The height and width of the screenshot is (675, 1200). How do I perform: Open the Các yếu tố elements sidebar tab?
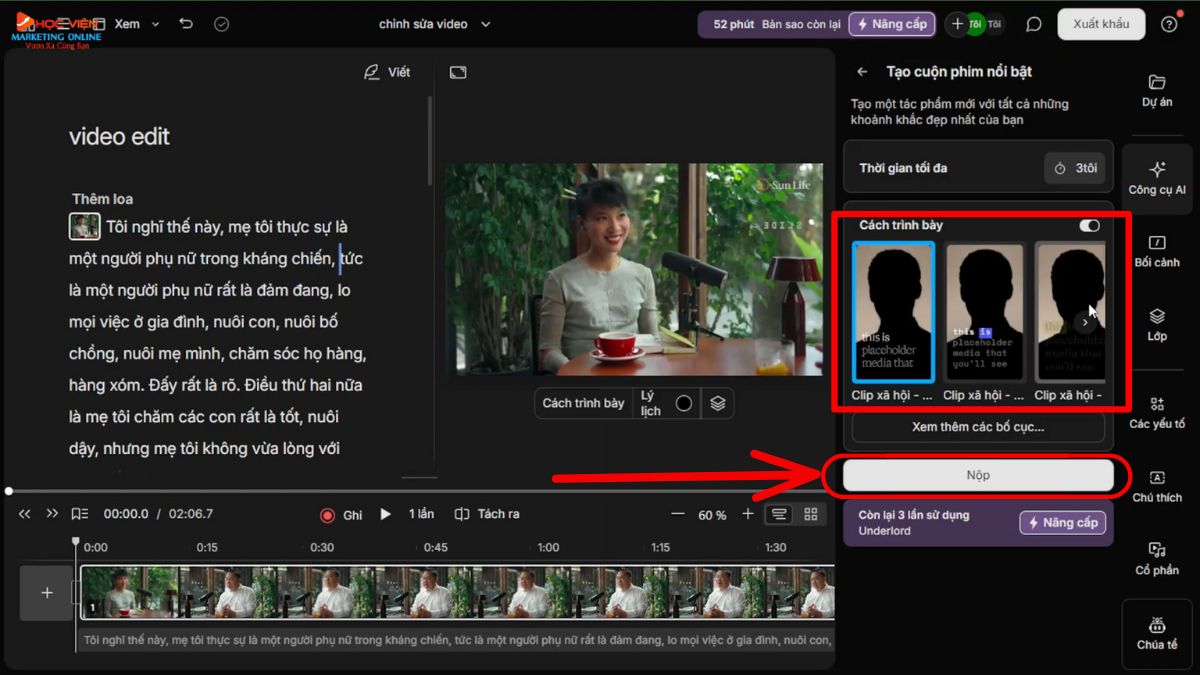(x=1157, y=412)
